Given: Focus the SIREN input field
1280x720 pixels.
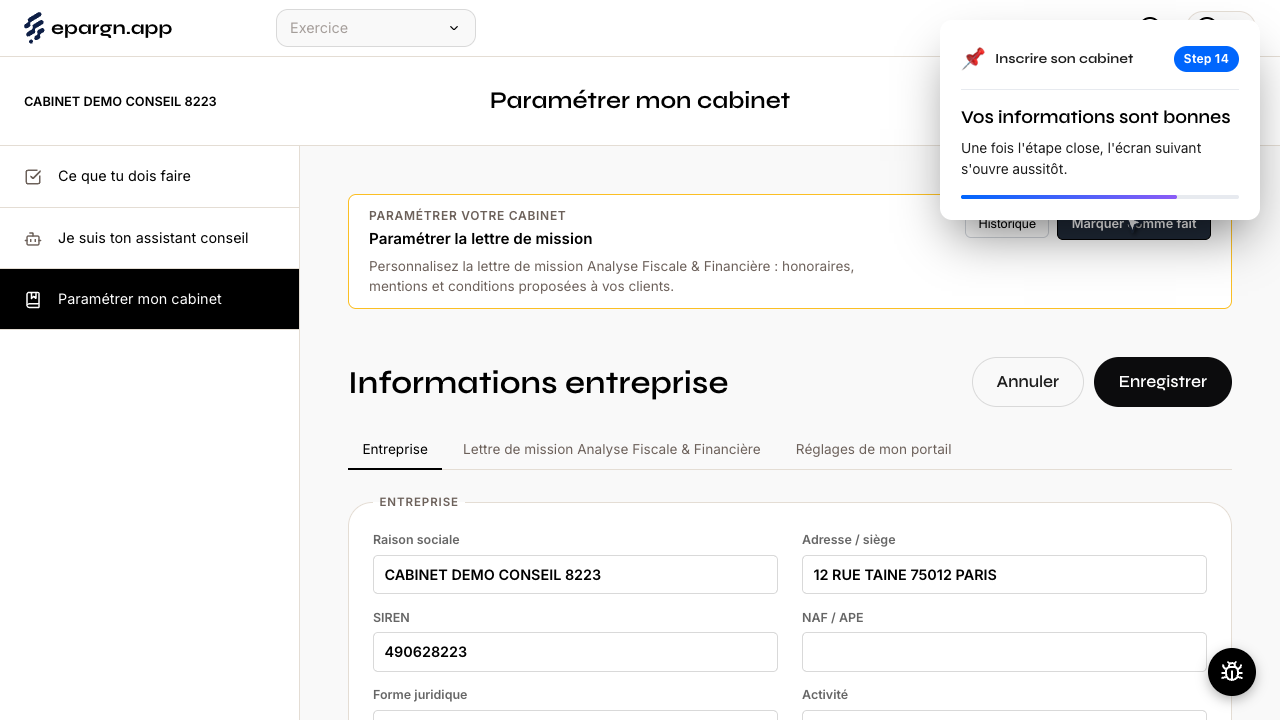Looking at the screenshot, I should (x=575, y=652).
